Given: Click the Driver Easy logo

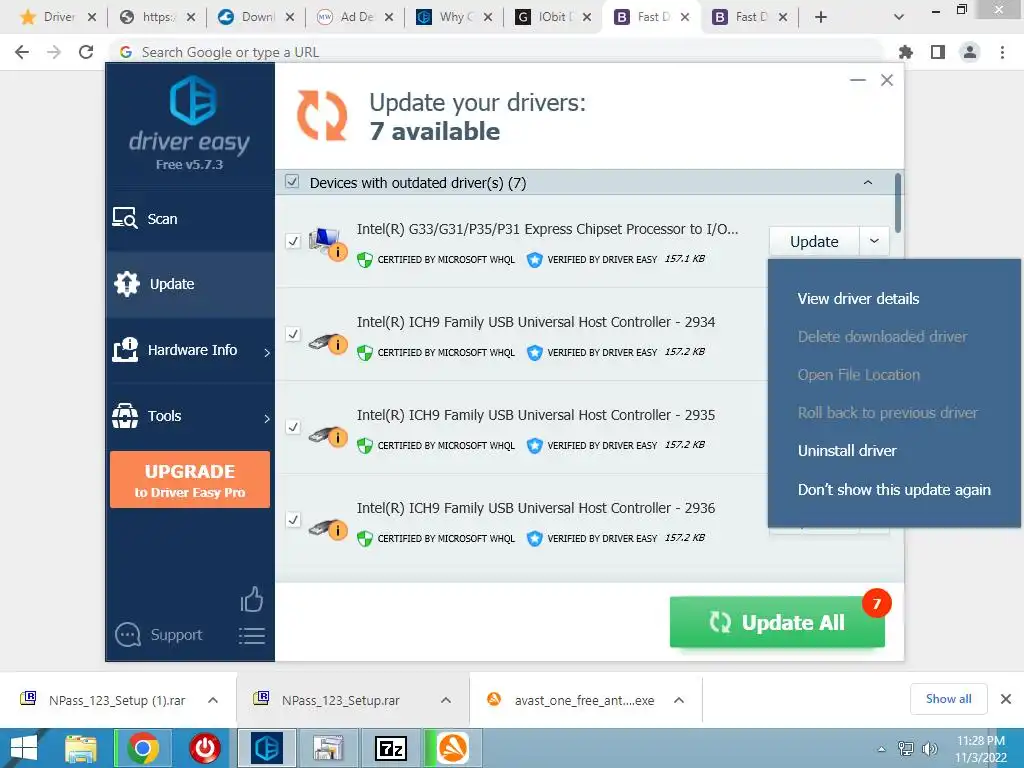Looking at the screenshot, I should tap(192, 100).
